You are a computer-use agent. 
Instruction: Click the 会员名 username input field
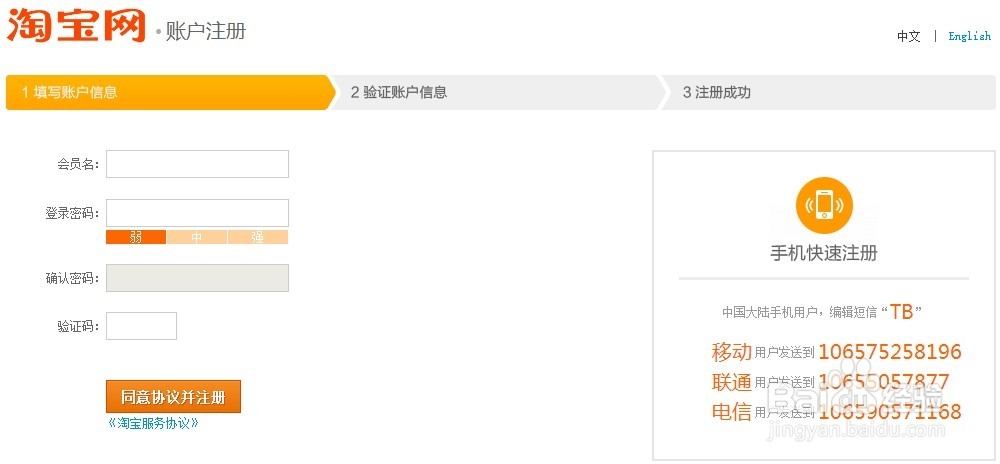197,164
